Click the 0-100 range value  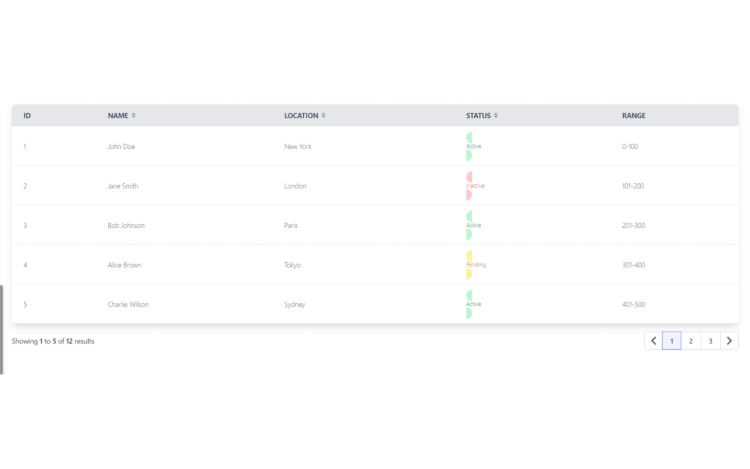click(x=629, y=146)
